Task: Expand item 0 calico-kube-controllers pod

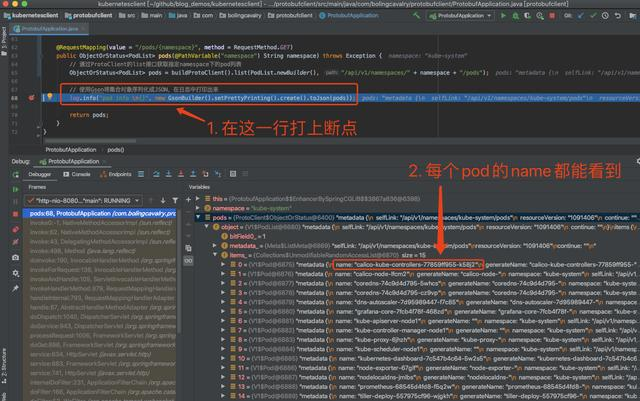Action: (x=223, y=264)
